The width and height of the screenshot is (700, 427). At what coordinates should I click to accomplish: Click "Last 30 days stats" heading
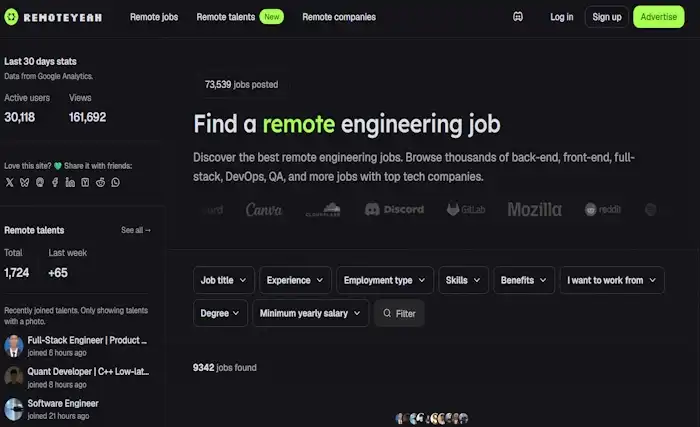(40, 61)
